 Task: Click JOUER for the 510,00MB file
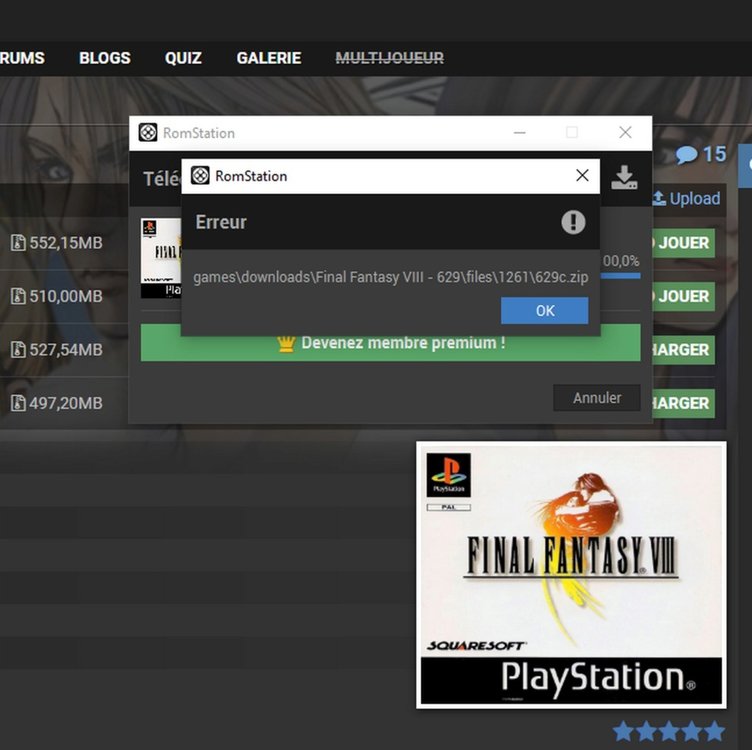683,296
